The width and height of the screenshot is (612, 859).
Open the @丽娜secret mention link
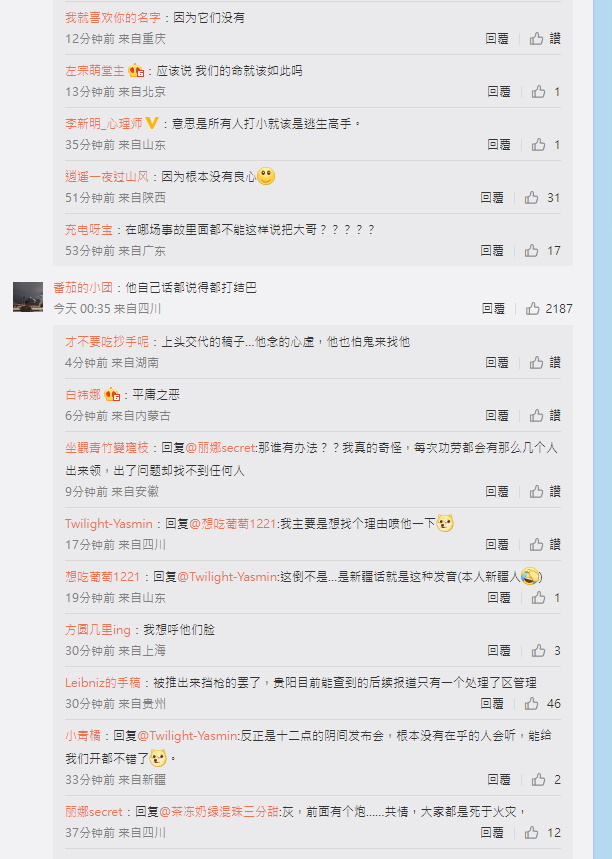pyautogui.click(x=221, y=448)
